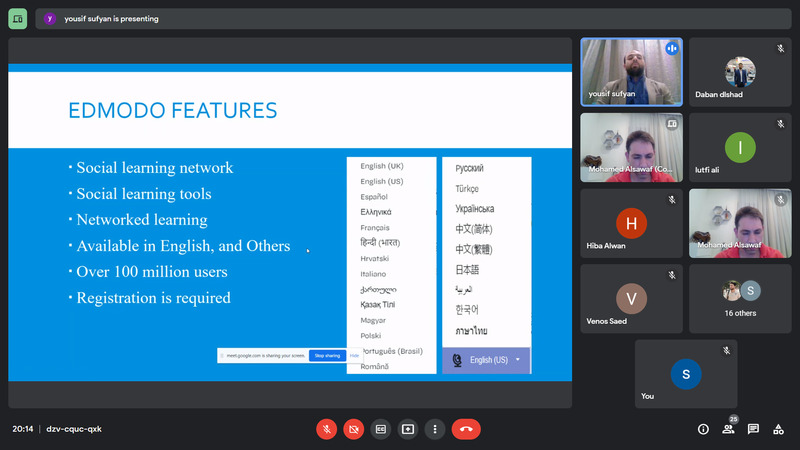Image resolution: width=800 pixels, height=450 pixels.
Task: Open the 16 others participants tile
Action: [740, 298]
